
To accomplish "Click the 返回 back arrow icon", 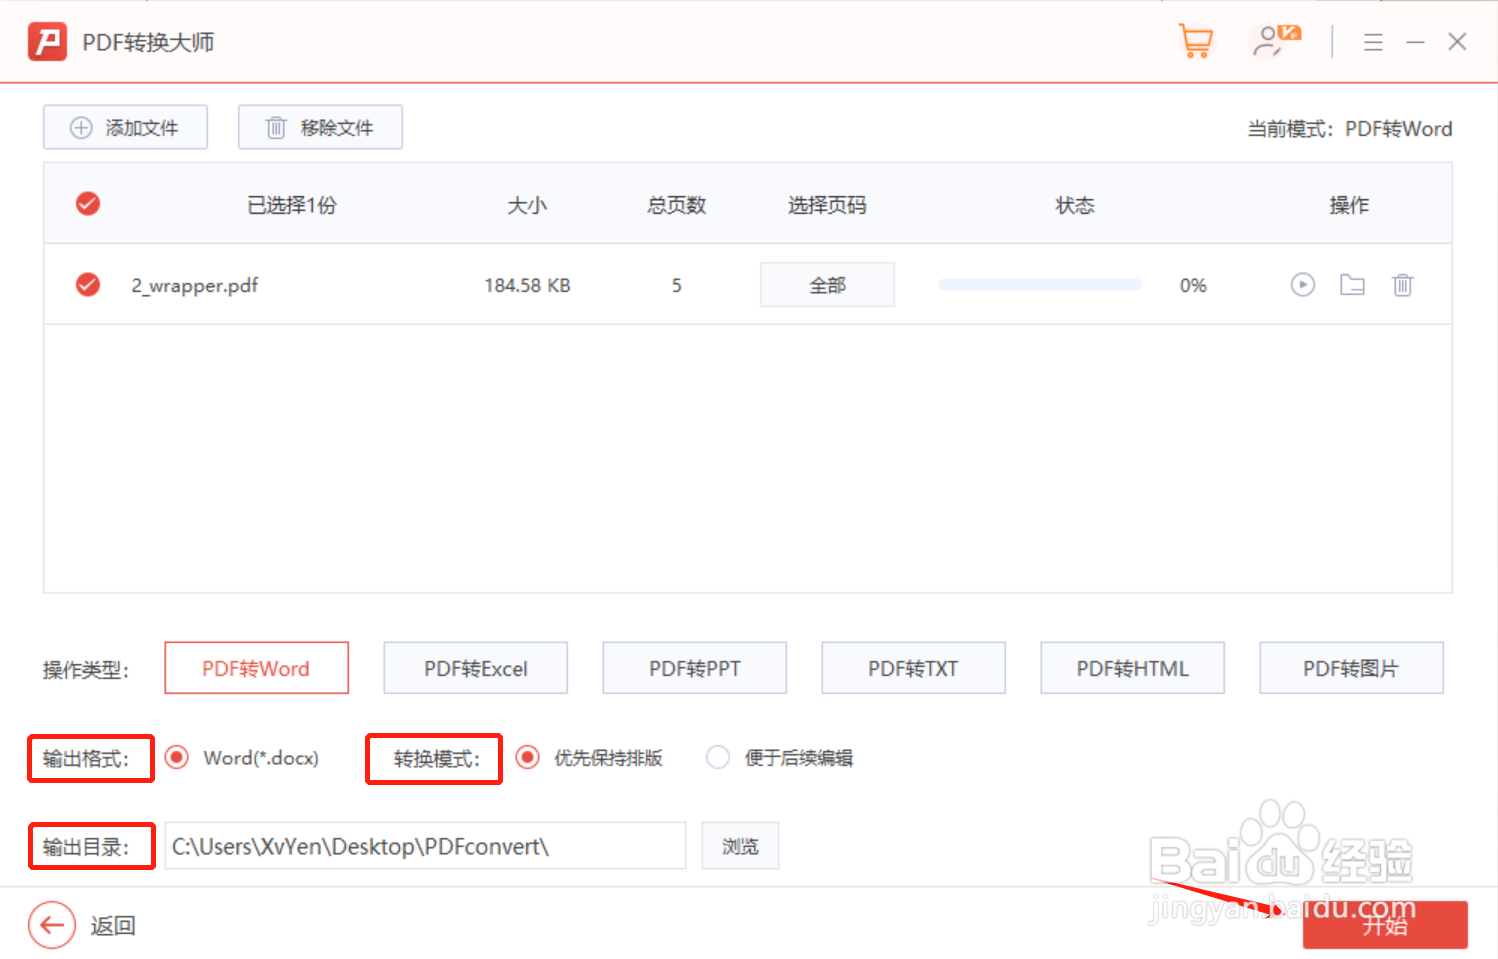I will tap(52, 925).
